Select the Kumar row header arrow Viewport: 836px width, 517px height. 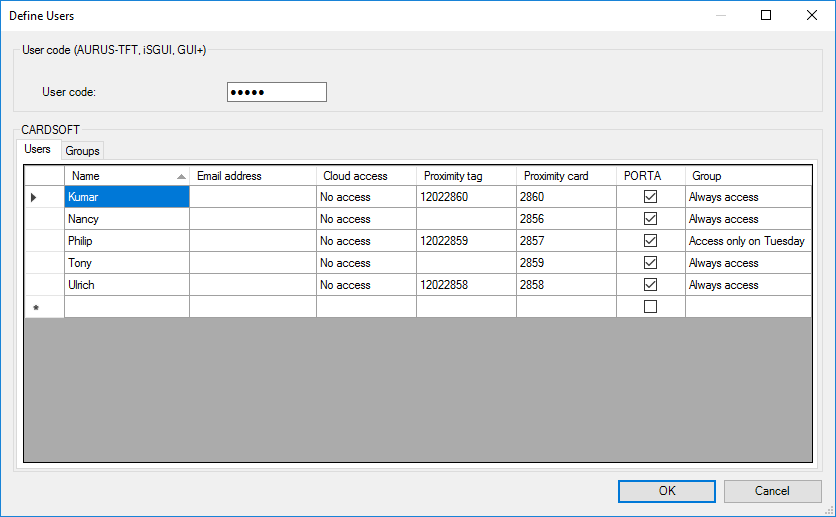(x=34, y=198)
